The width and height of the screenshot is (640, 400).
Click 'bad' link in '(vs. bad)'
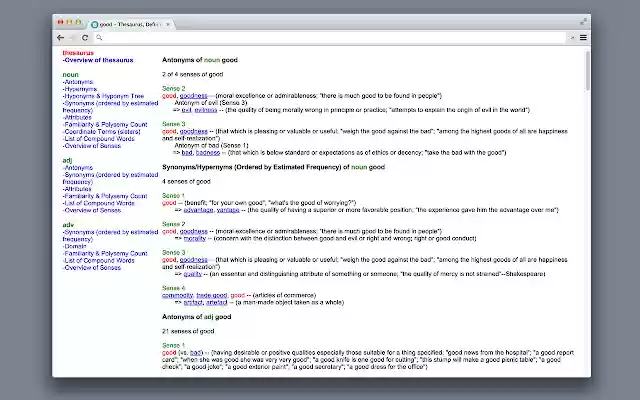[196, 353]
